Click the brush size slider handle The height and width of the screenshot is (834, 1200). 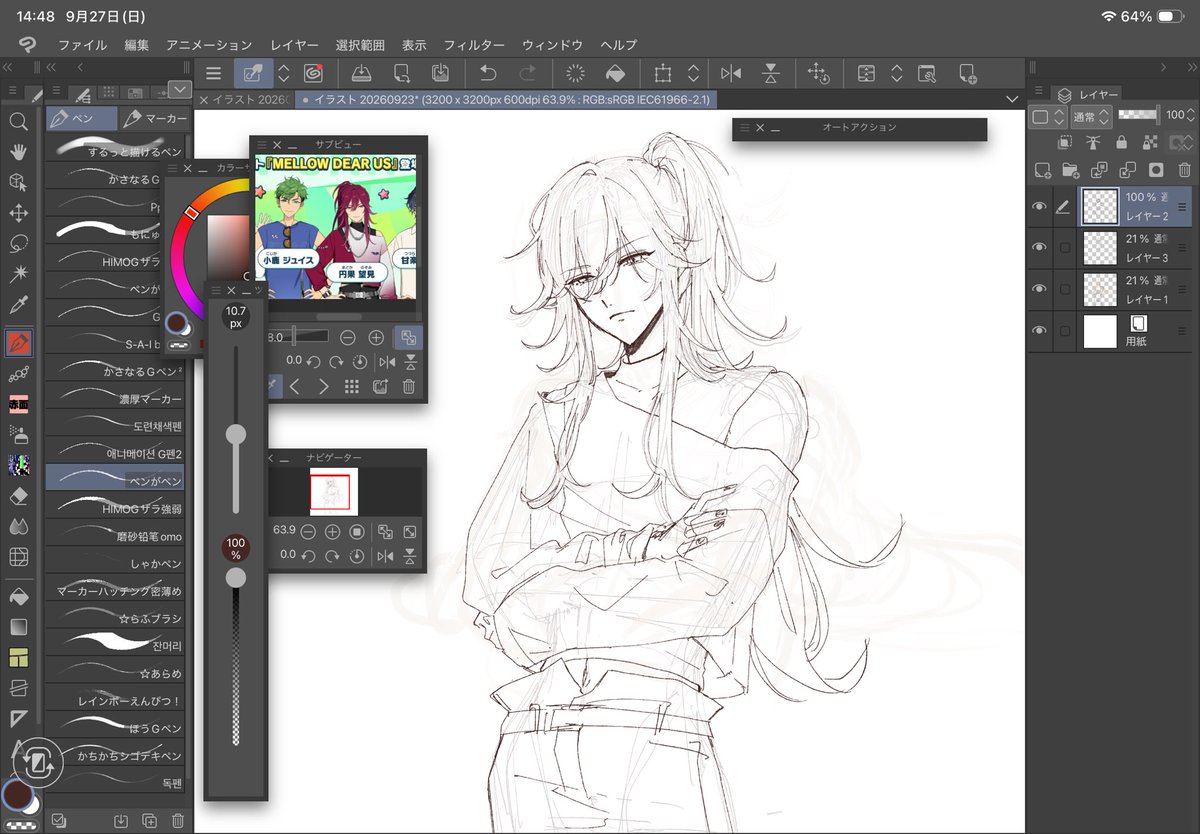click(236, 434)
